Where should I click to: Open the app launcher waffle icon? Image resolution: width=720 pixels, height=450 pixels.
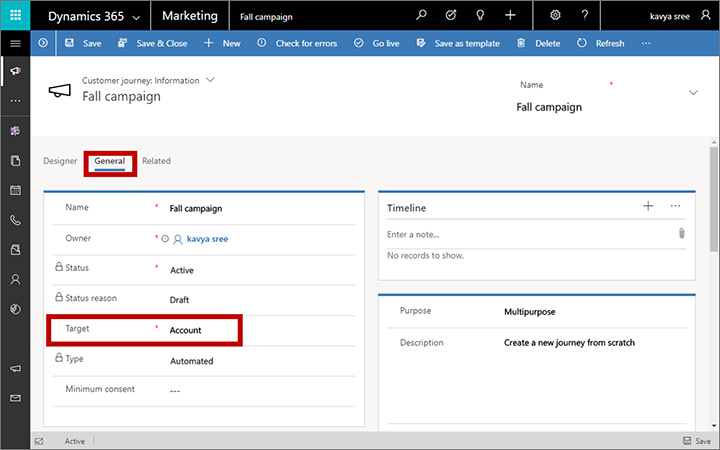coord(16,15)
